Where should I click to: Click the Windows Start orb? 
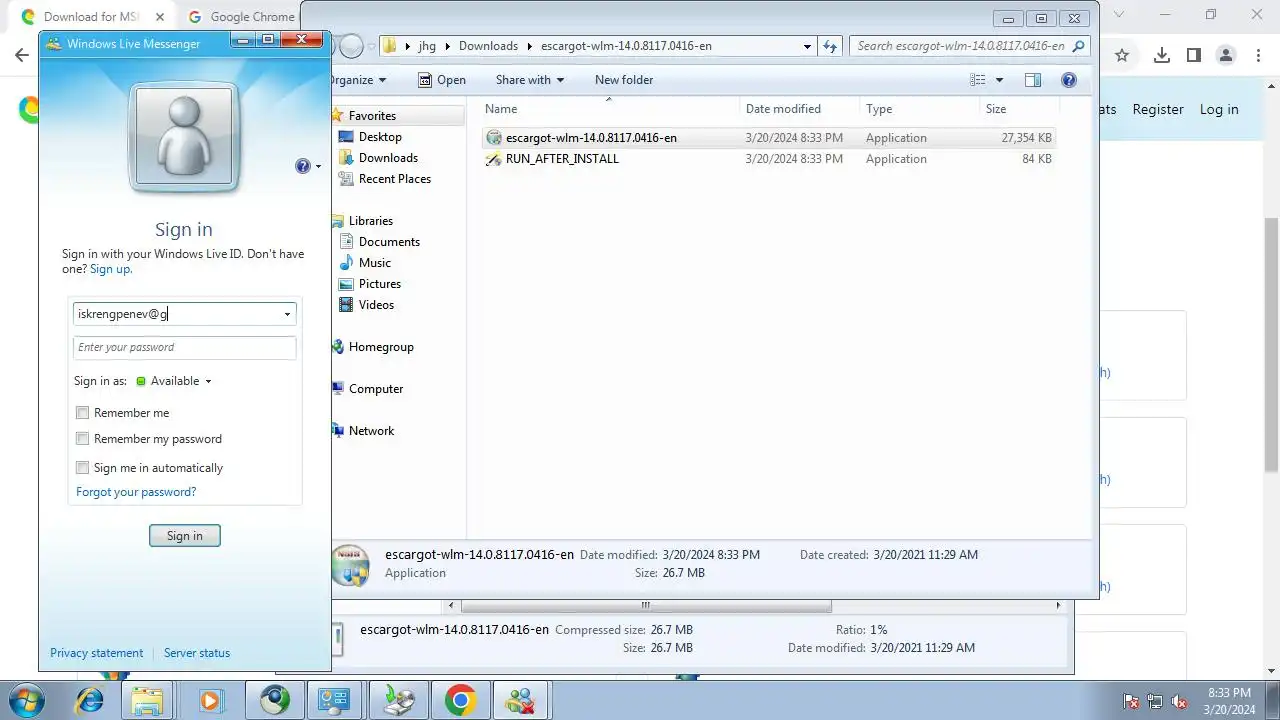(25, 700)
